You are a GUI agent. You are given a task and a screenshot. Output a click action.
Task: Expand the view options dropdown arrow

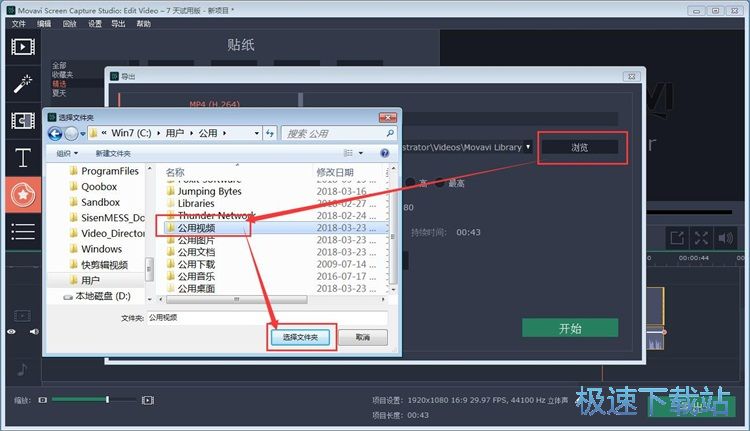pos(361,153)
